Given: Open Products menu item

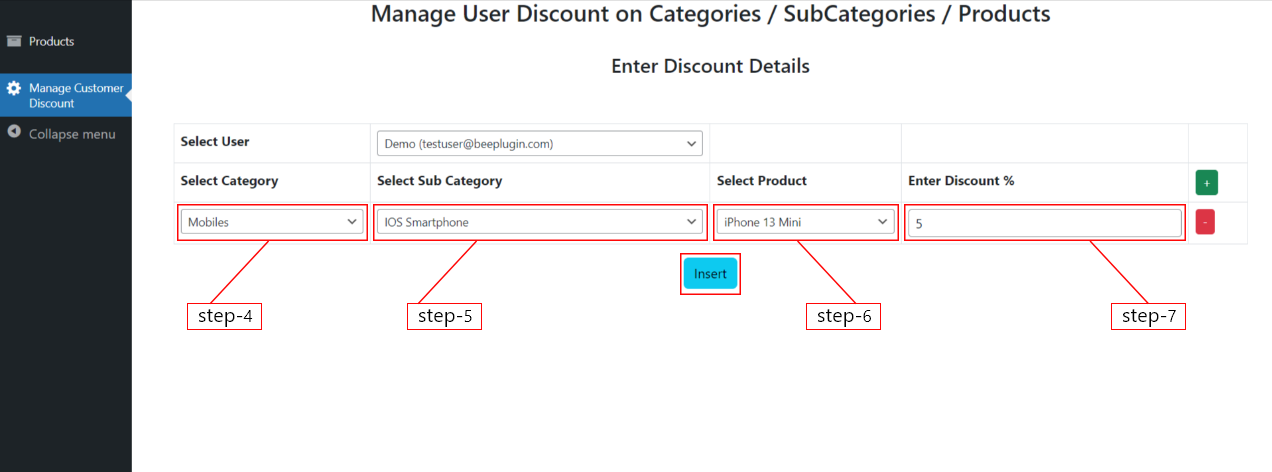Looking at the screenshot, I should (x=52, y=42).
